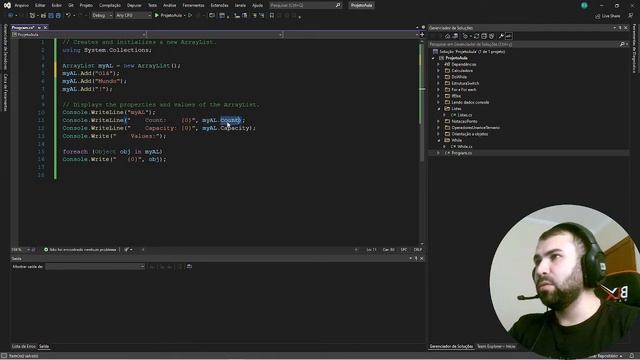Open the Ferramentas menu
Viewport: 640px width, 360px height.
[x=193, y=5]
